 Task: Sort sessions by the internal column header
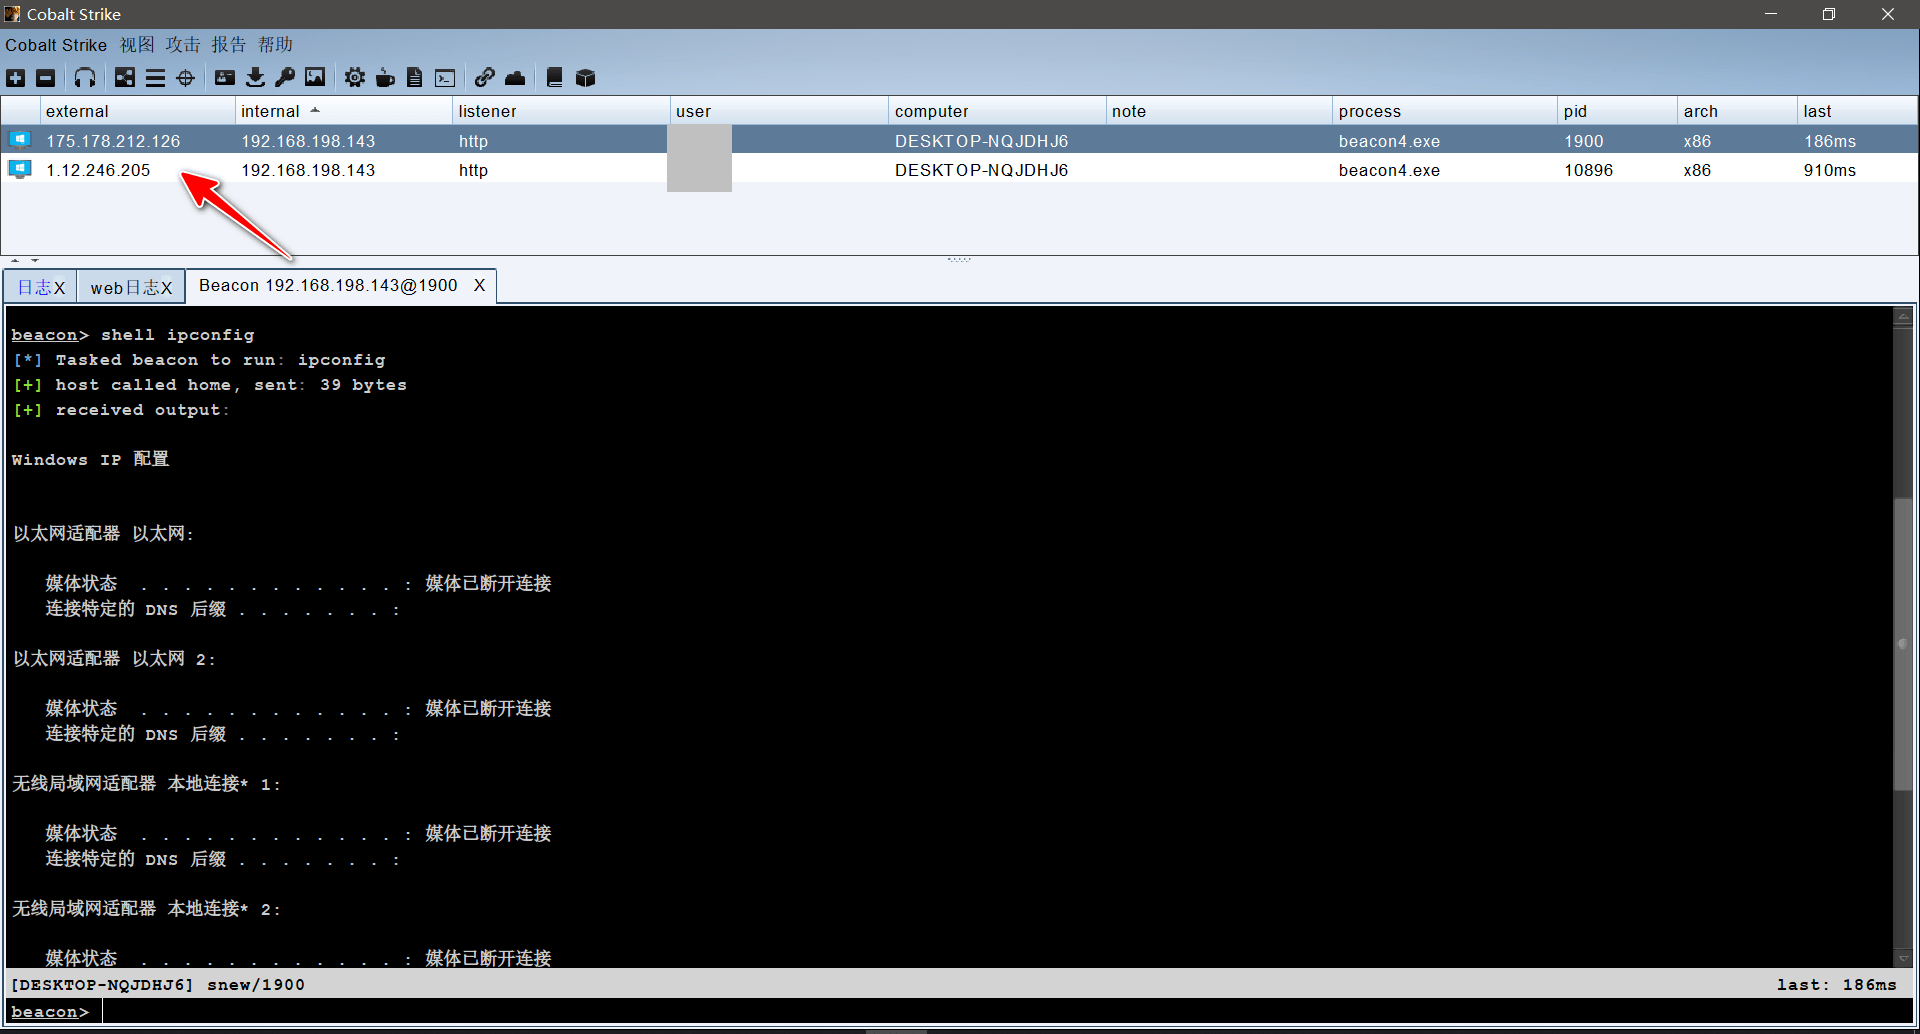(343, 111)
